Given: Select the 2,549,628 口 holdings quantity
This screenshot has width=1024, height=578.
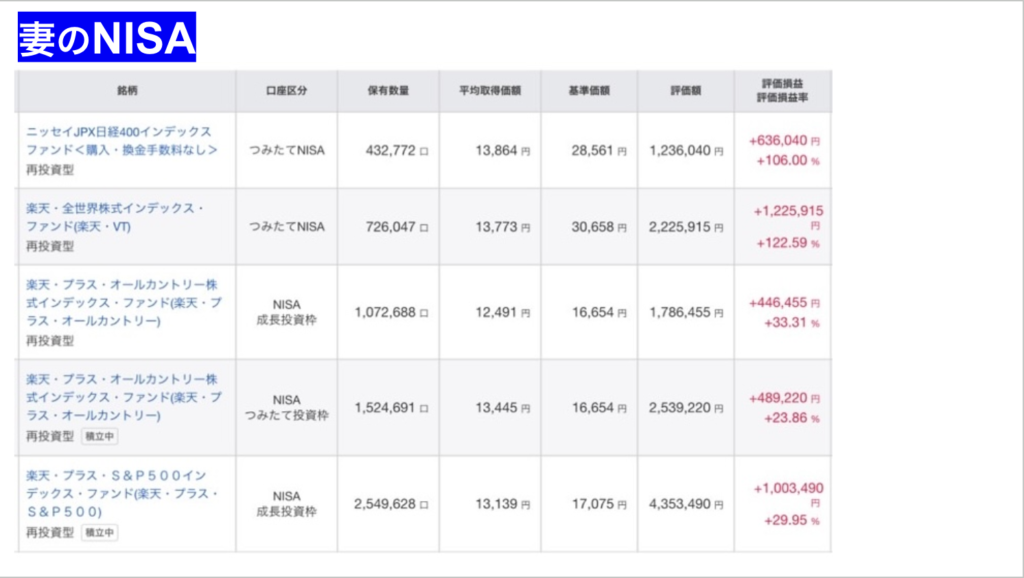Looking at the screenshot, I should [390, 504].
